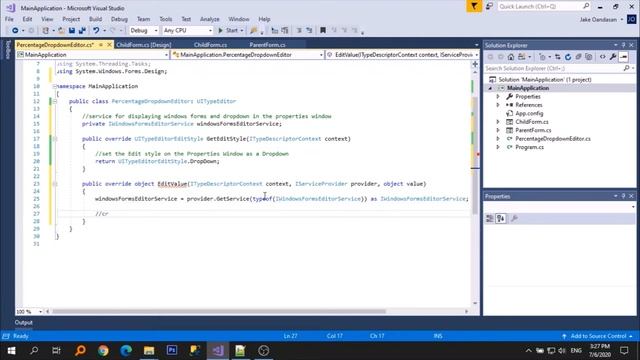Expand the ChildForm.cs node
640x360 pixels.
[498, 122]
